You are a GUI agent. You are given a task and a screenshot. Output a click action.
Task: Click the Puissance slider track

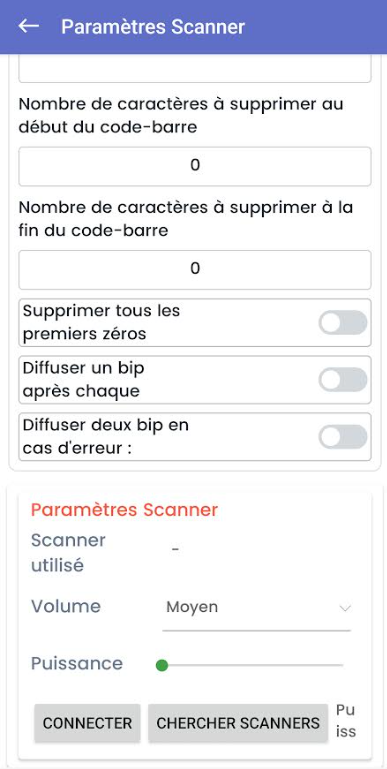click(252, 666)
